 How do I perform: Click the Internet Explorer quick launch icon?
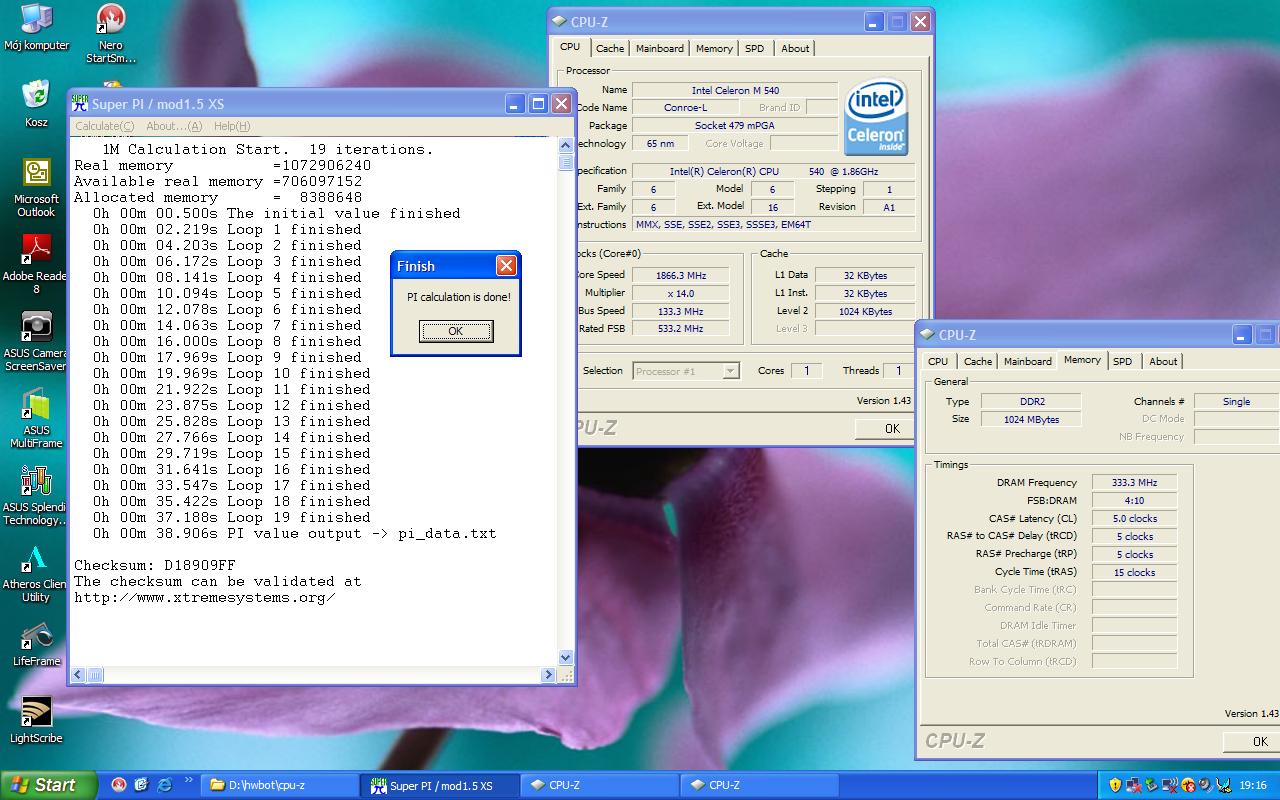[x=163, y=785]
